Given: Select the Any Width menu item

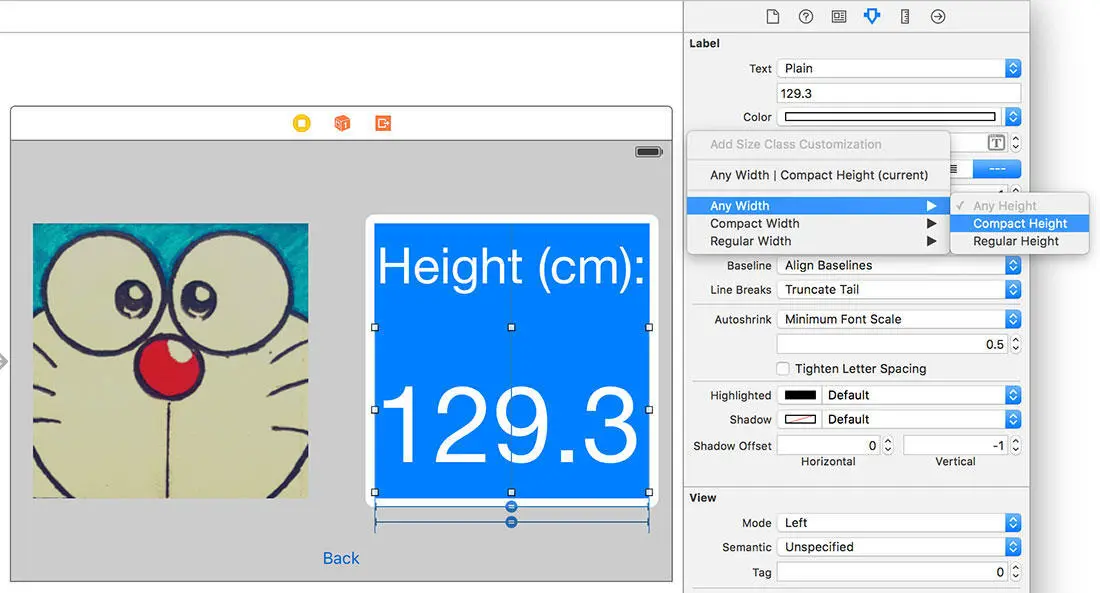Looking at the screenshot, I should tap(819, 206).
